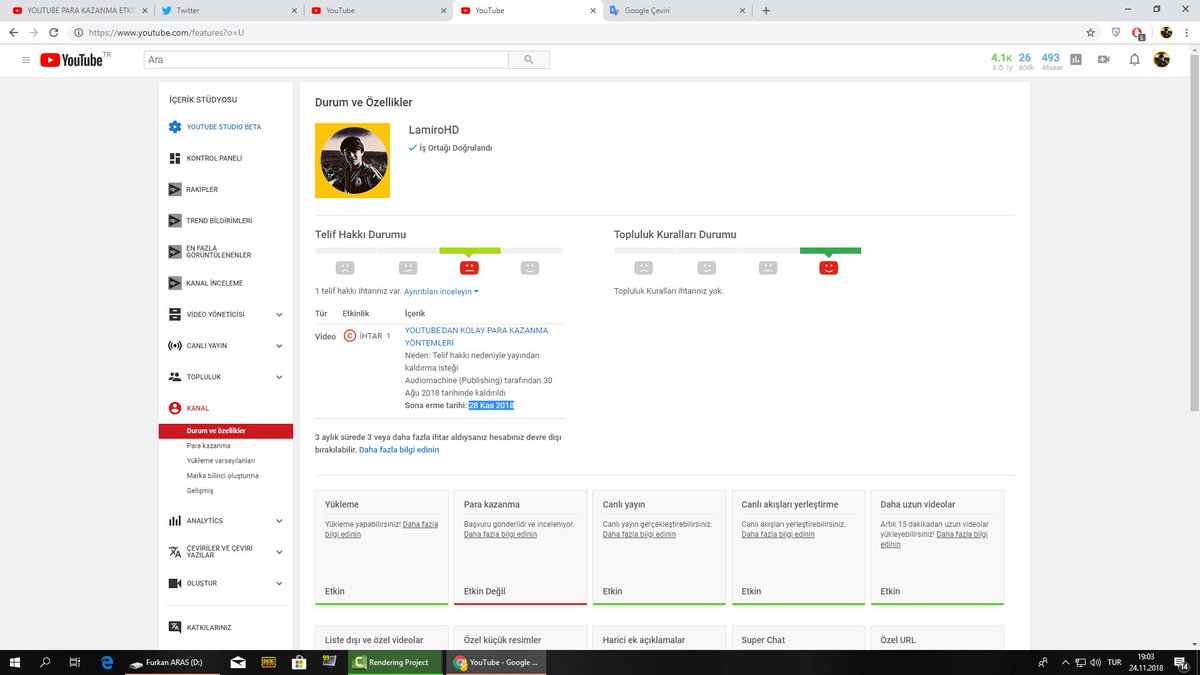Open the bar chart stats icon in header

click(1076, 60)
